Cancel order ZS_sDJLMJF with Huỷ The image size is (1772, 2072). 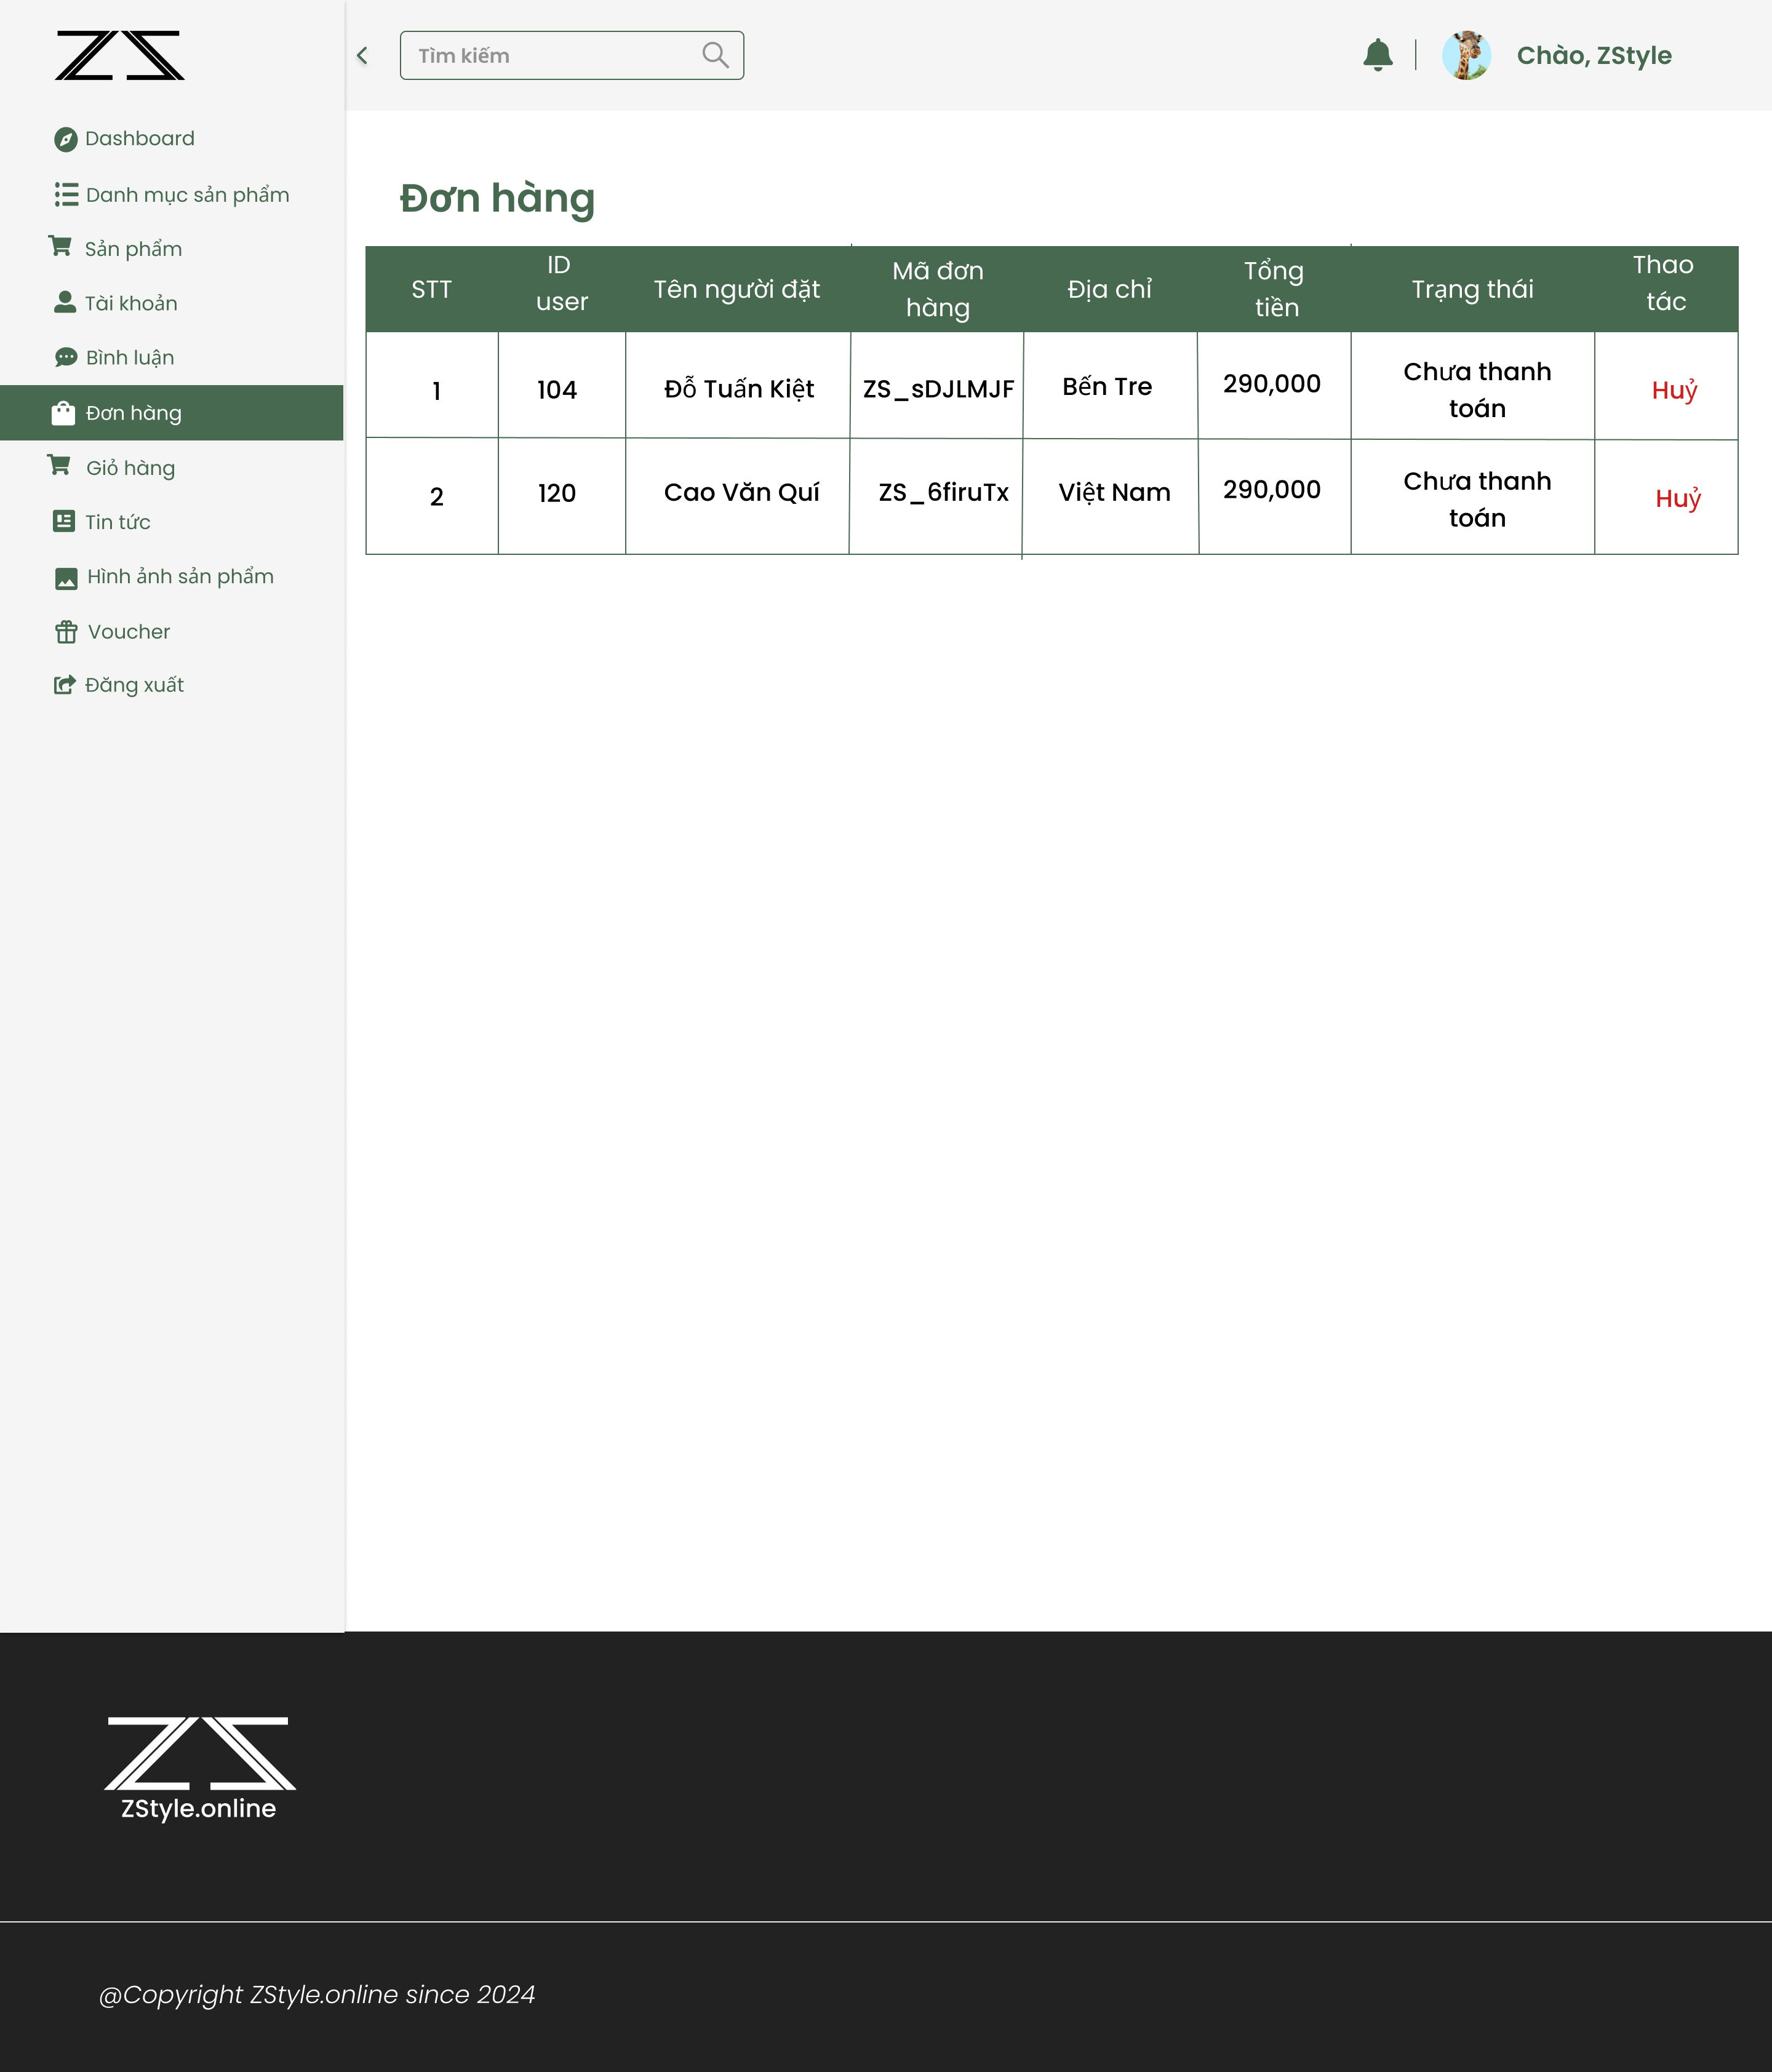[x=1674, y=390]
